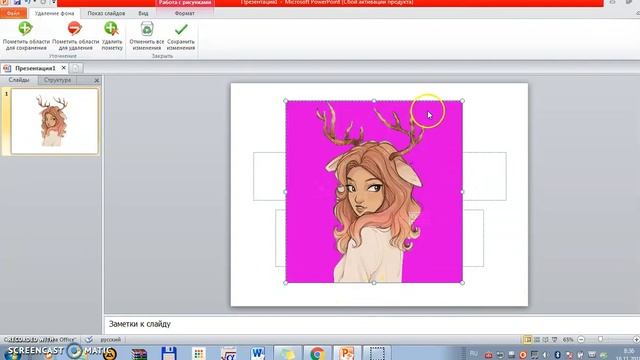Close the Презентация1 document tab
Screen dimensions: 640x360
pyautogui.click(x=64, y=68)
